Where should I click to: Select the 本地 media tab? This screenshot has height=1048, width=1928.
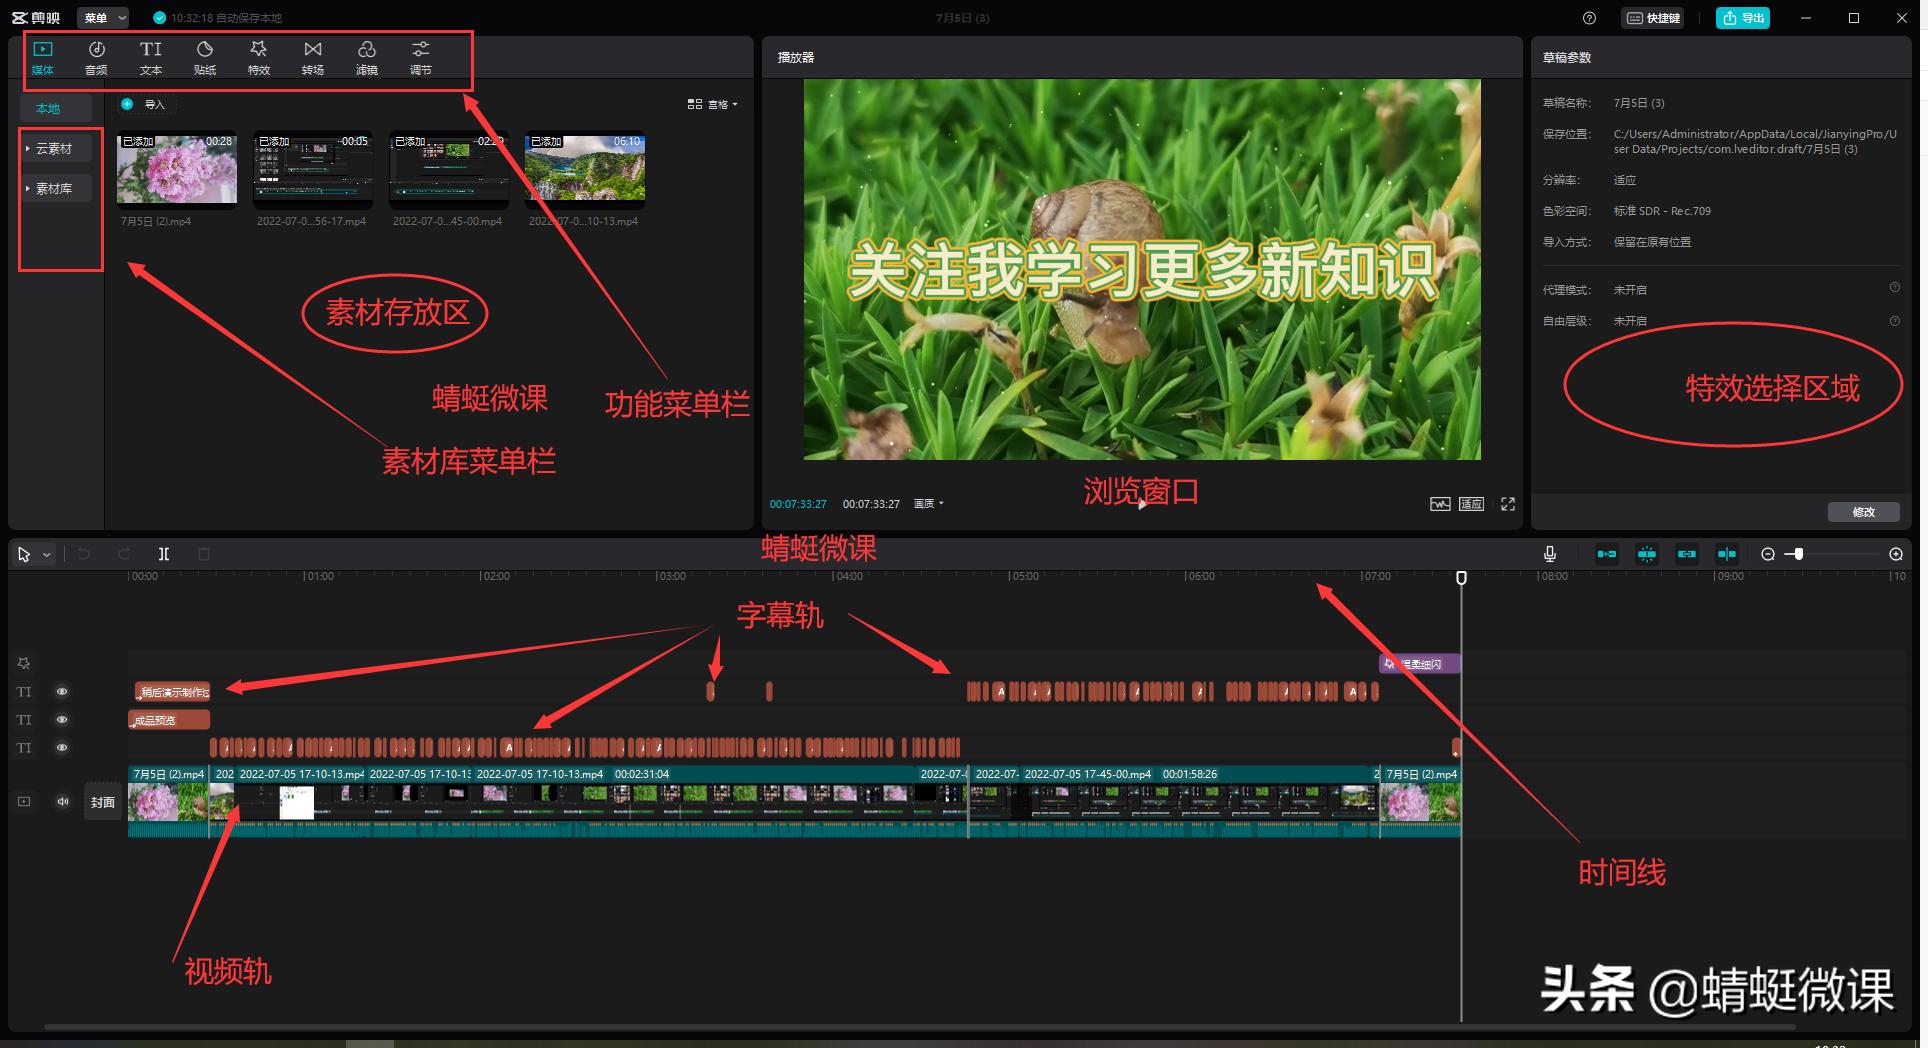(55, 107)
